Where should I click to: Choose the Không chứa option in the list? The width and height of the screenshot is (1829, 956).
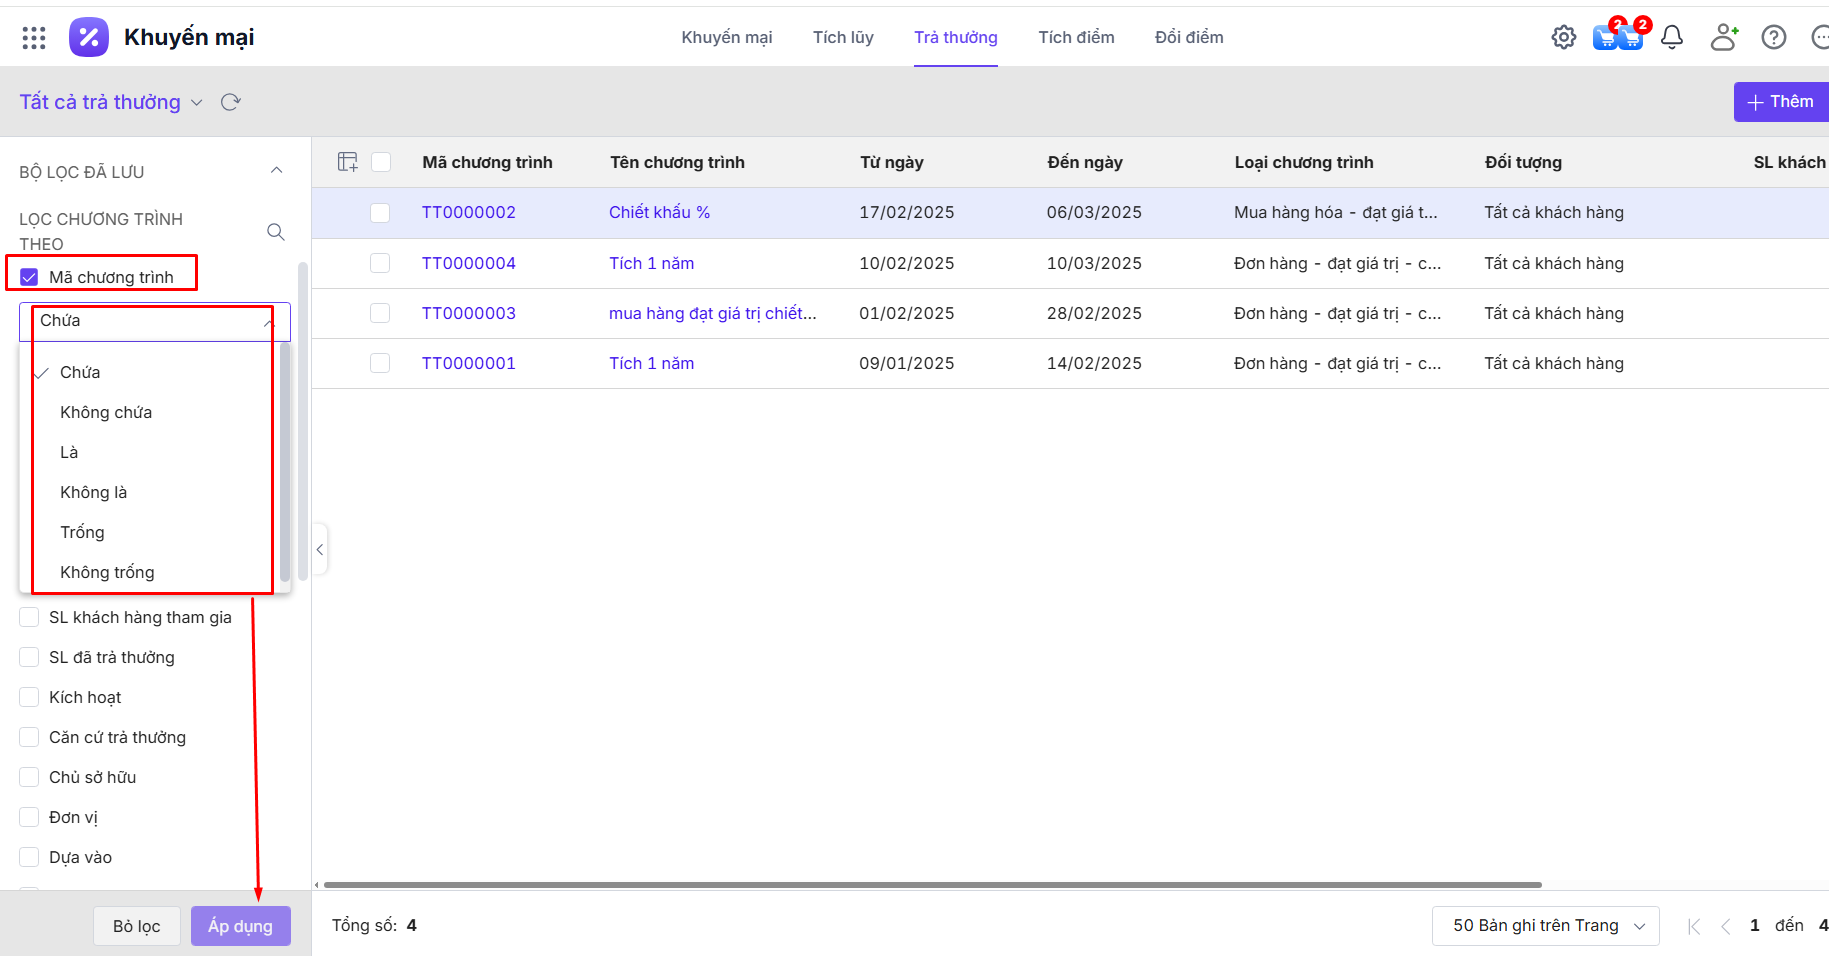click(106, 412)
